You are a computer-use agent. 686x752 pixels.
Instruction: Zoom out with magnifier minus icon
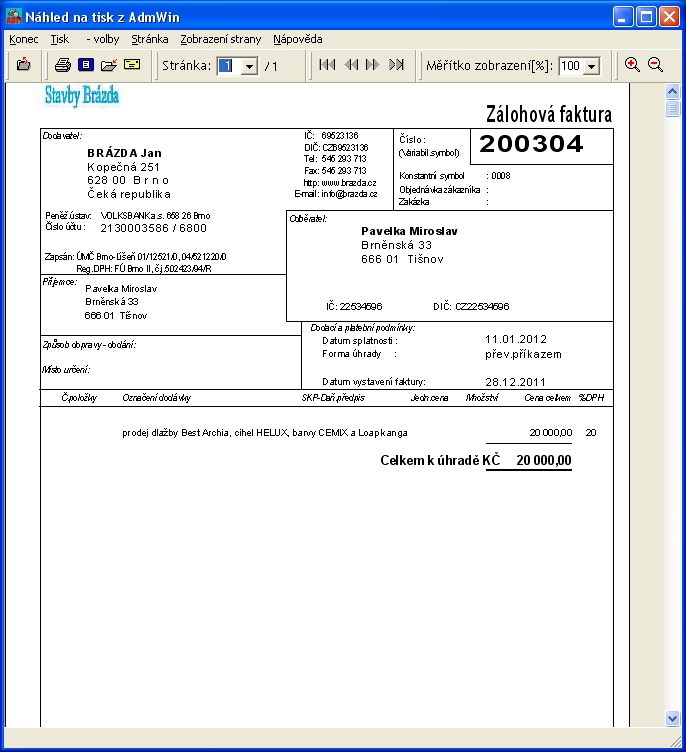[x=655, y=65]
